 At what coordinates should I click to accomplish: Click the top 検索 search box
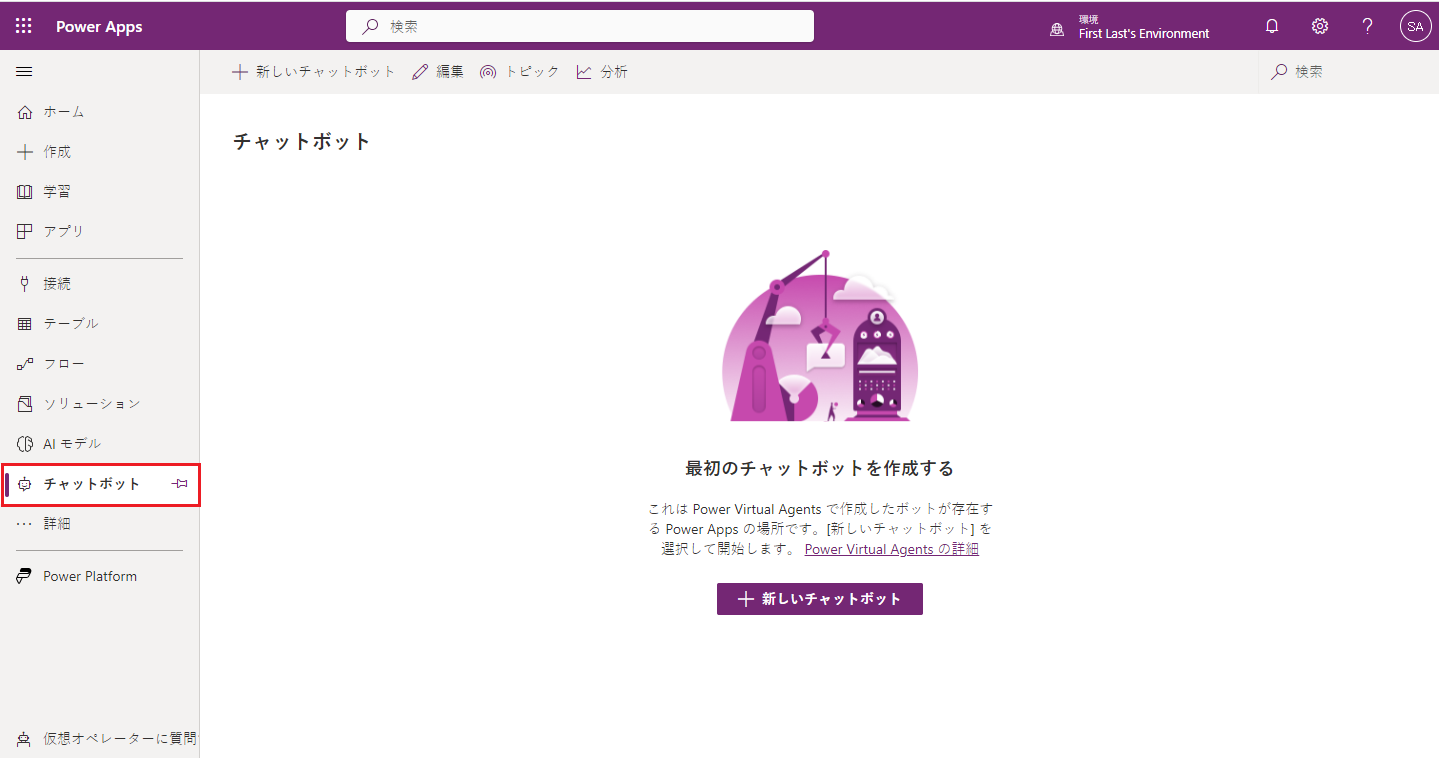point(580,26)
